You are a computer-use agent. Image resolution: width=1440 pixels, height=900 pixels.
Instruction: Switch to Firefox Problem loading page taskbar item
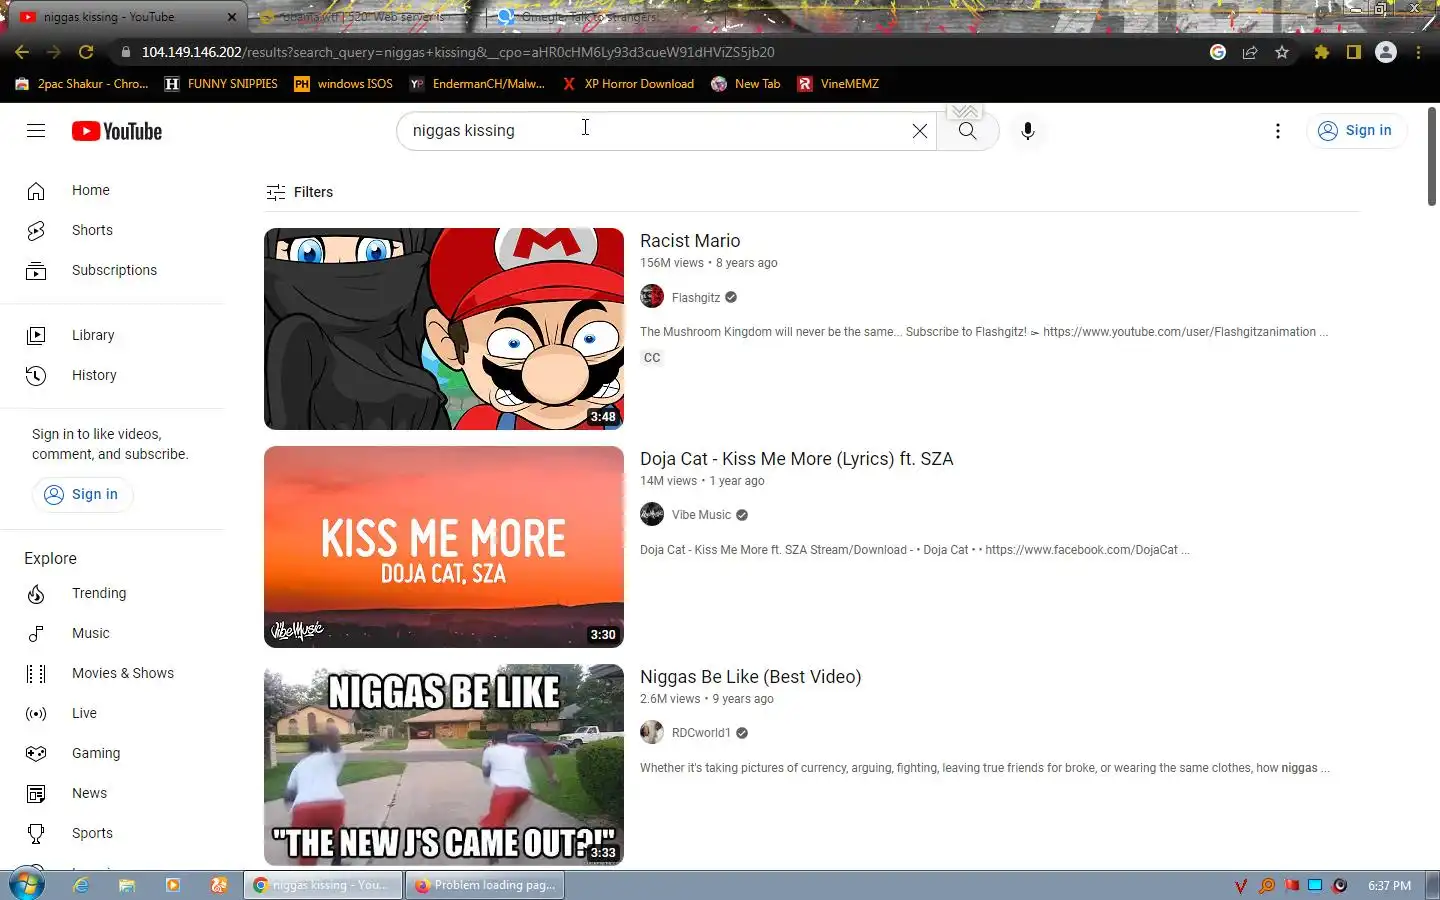(484, 885)
